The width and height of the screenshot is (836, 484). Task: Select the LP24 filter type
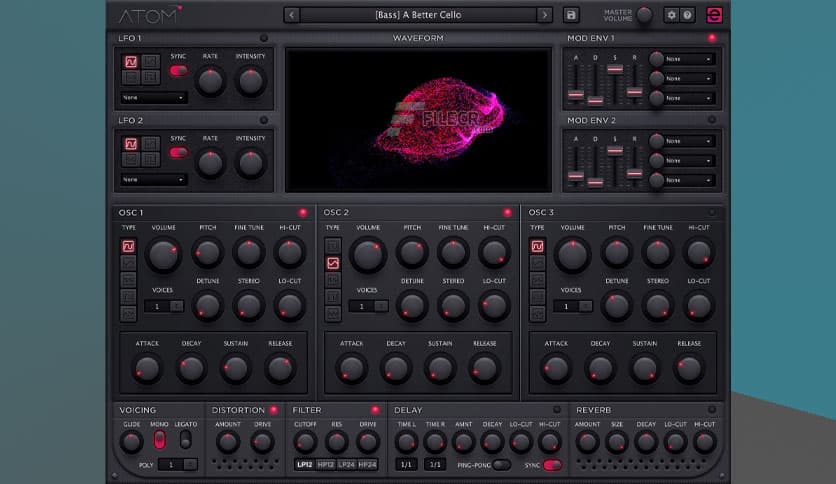point(347,465)
